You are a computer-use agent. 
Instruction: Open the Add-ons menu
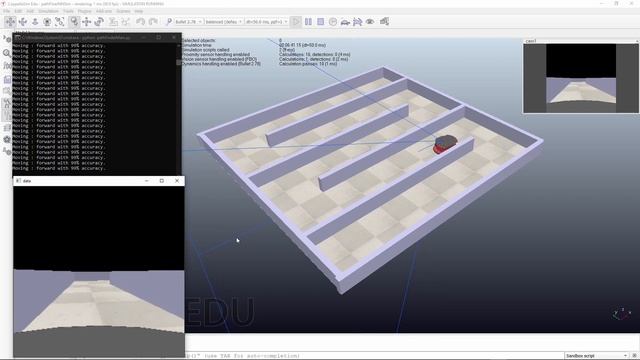104,11
